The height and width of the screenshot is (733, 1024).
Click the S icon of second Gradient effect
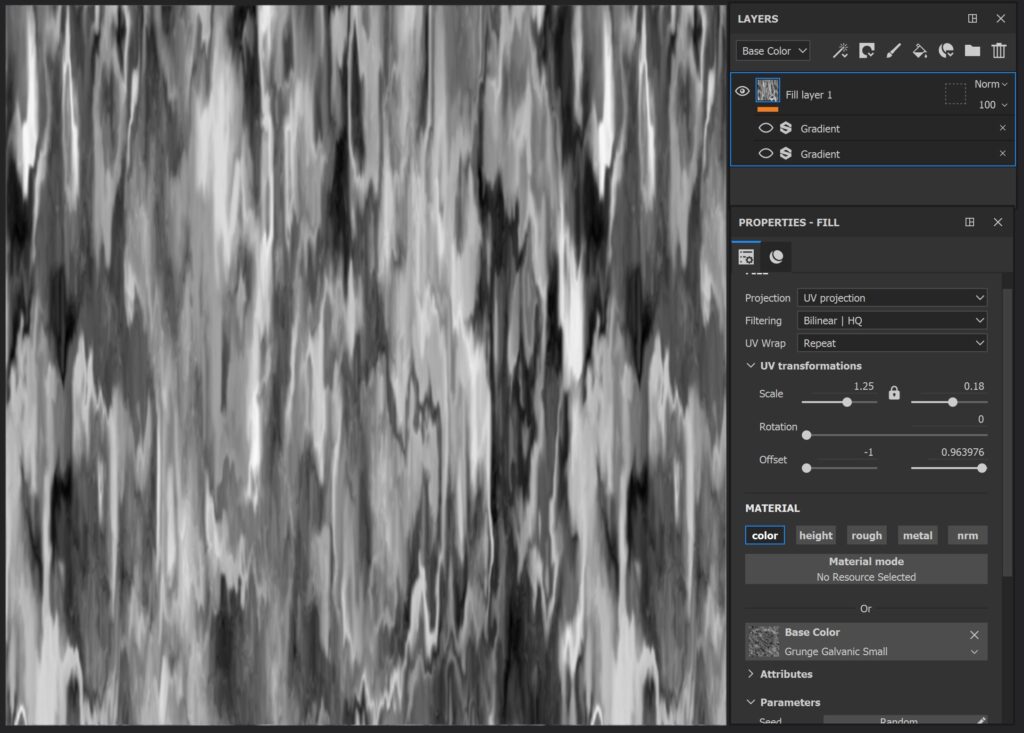click(x=786, y=154)
